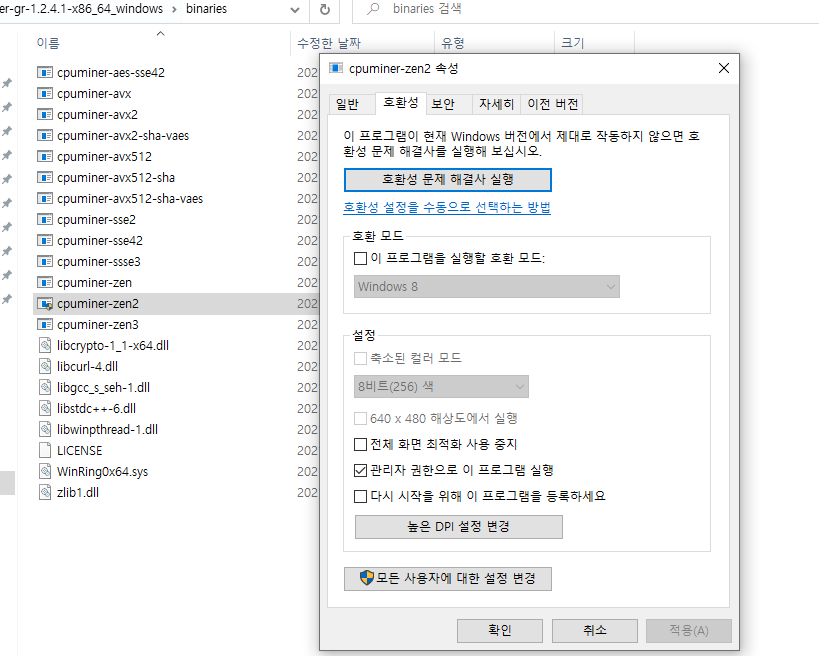Click the cpuminer-avx512 file icon

[x=45, y=156]
